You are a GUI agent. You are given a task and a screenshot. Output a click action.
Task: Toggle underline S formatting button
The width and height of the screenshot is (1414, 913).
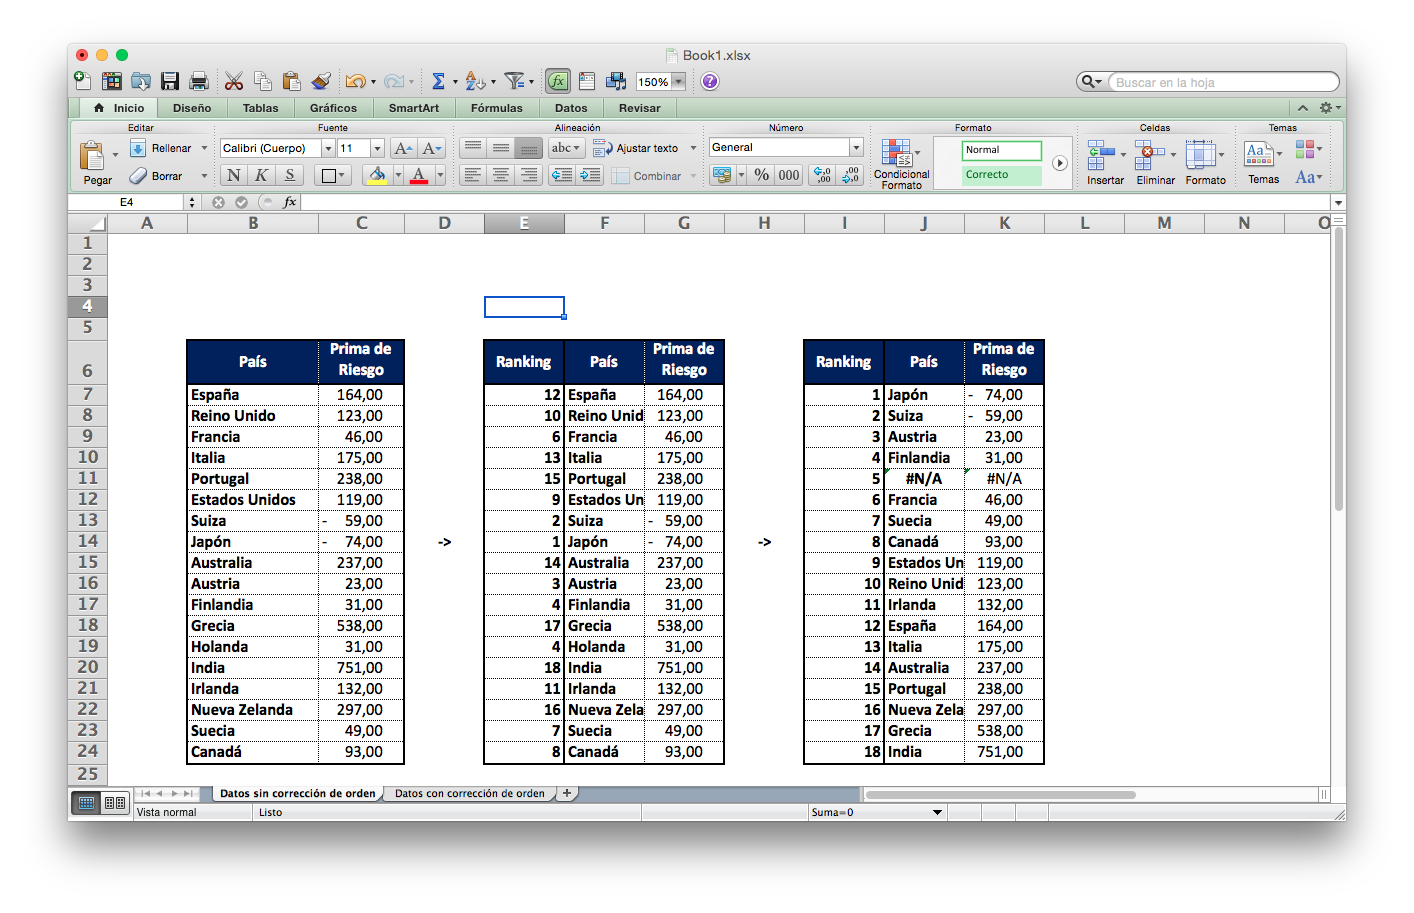pos(290,175)
